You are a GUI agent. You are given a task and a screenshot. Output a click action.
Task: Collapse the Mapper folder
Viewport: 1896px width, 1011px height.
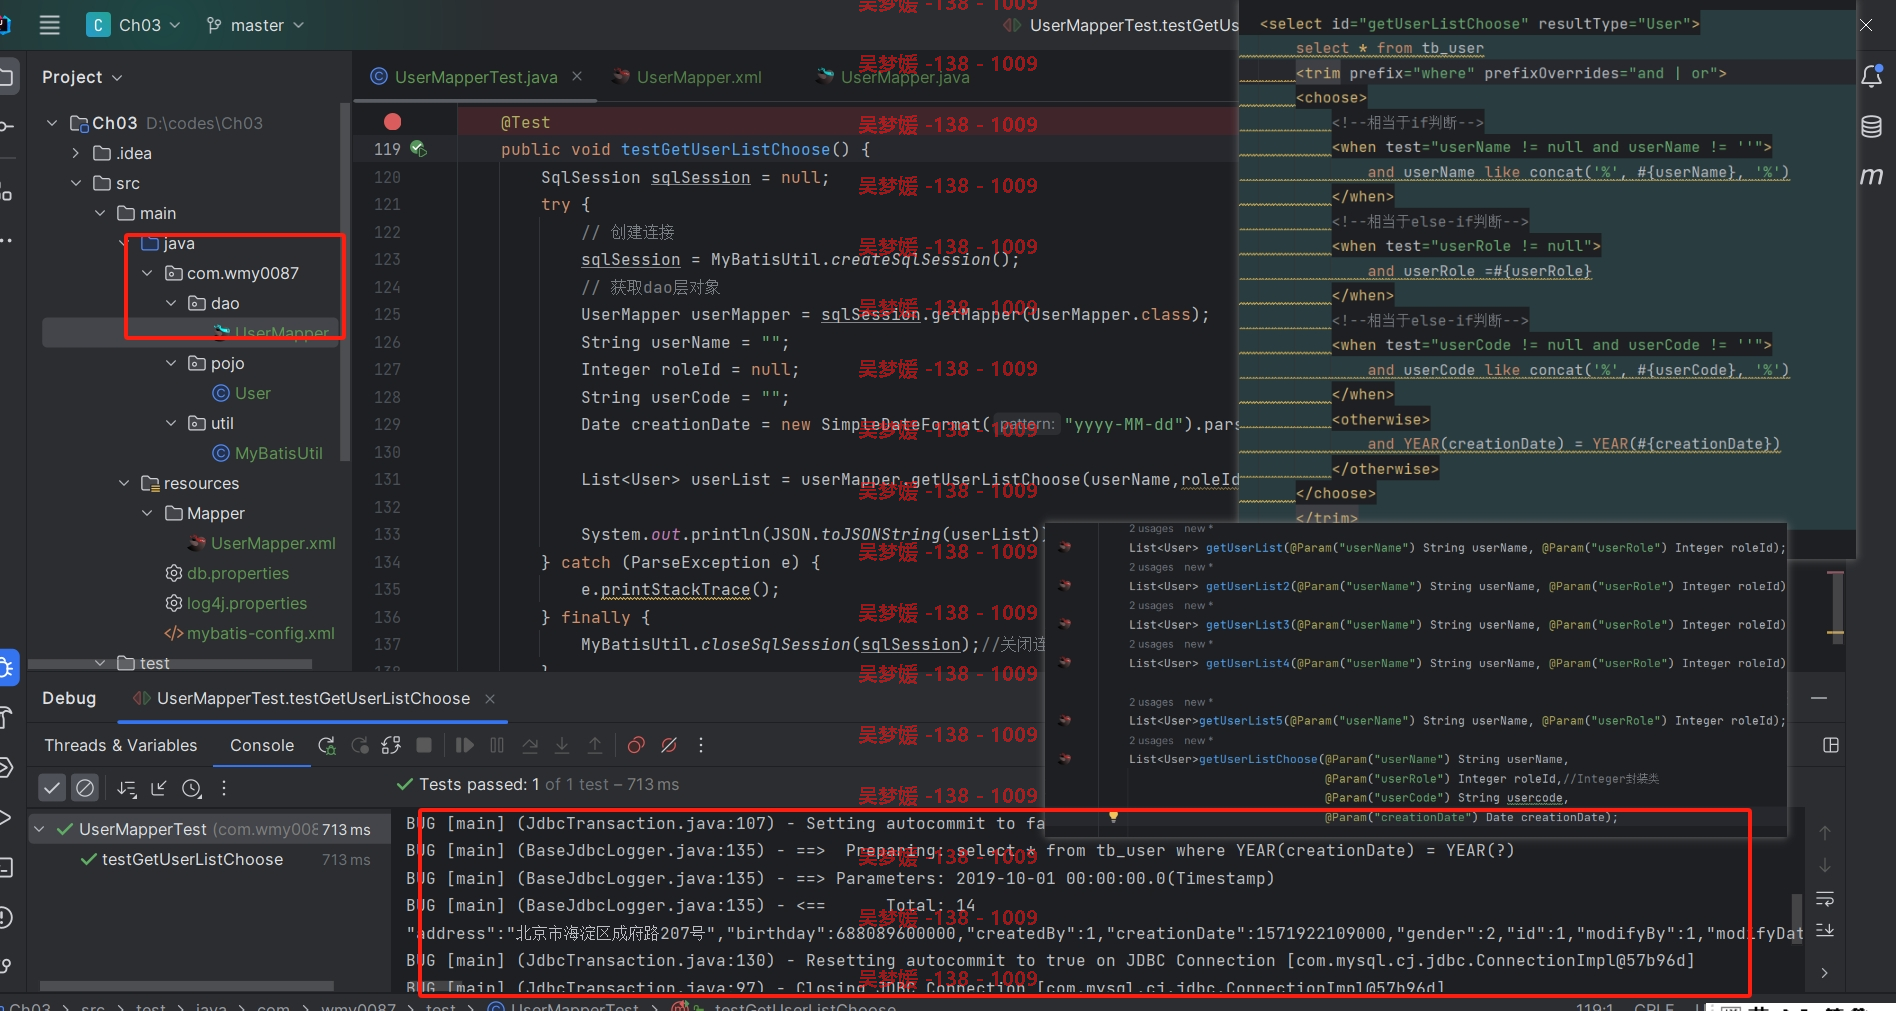(x=147, y=513)
